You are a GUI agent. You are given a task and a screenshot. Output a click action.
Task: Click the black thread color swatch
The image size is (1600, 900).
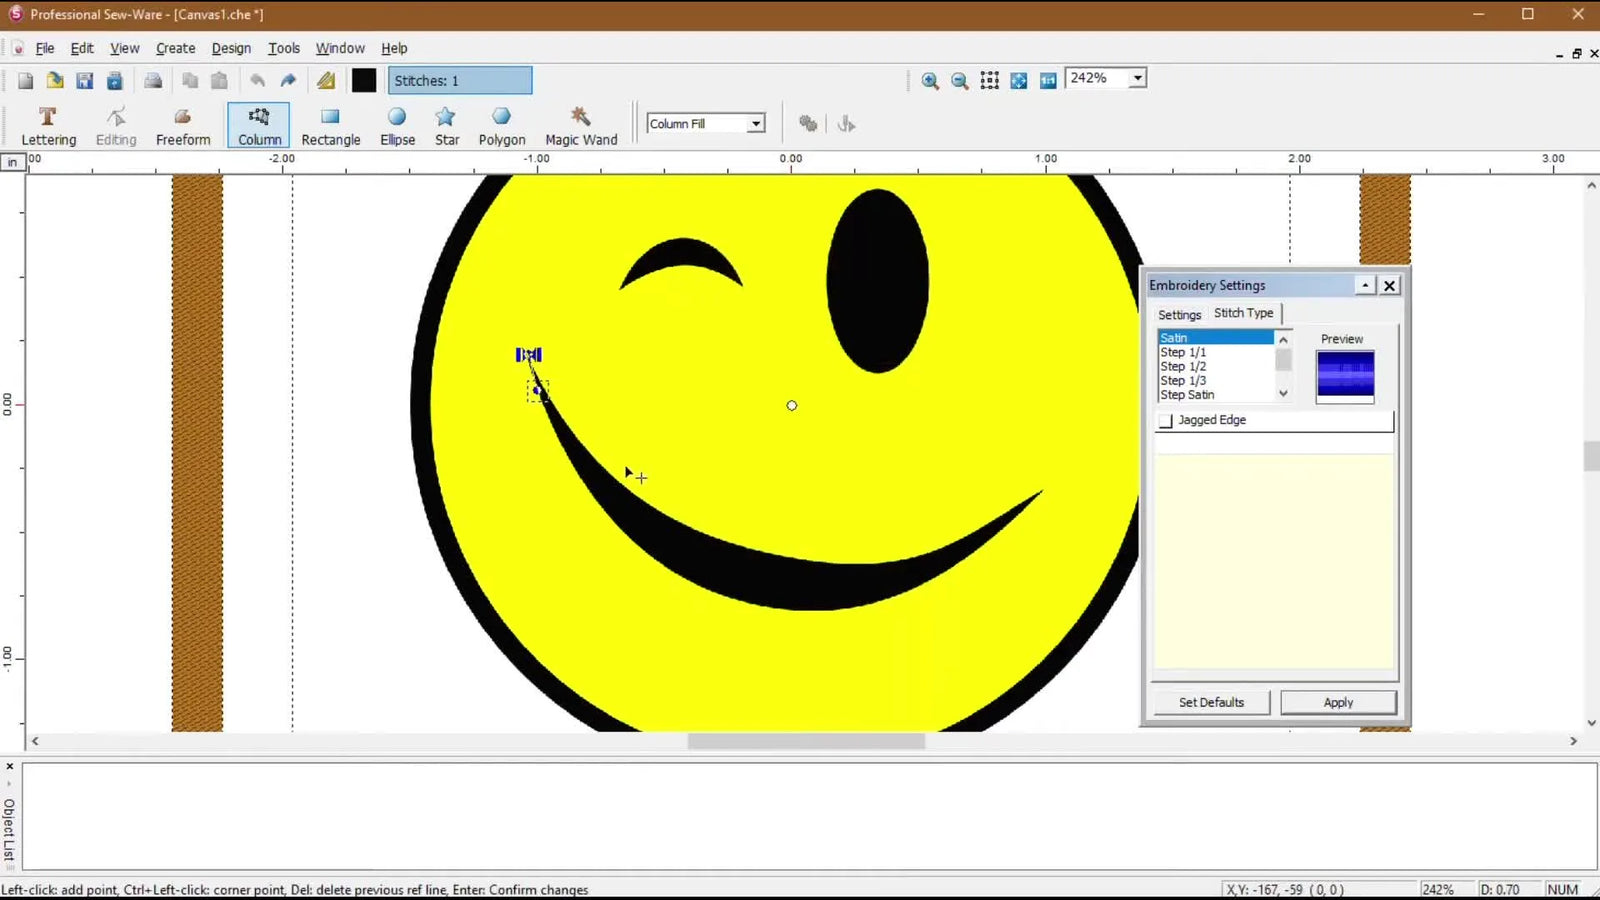click(x=364, y=81)
